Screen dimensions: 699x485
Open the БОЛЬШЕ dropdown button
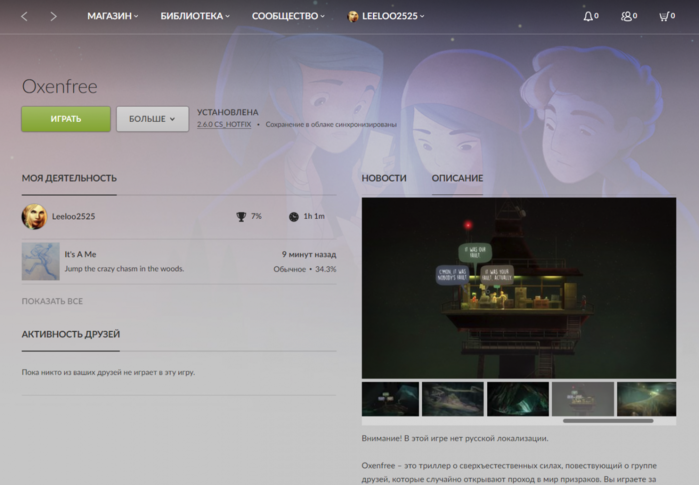(152, 119)
